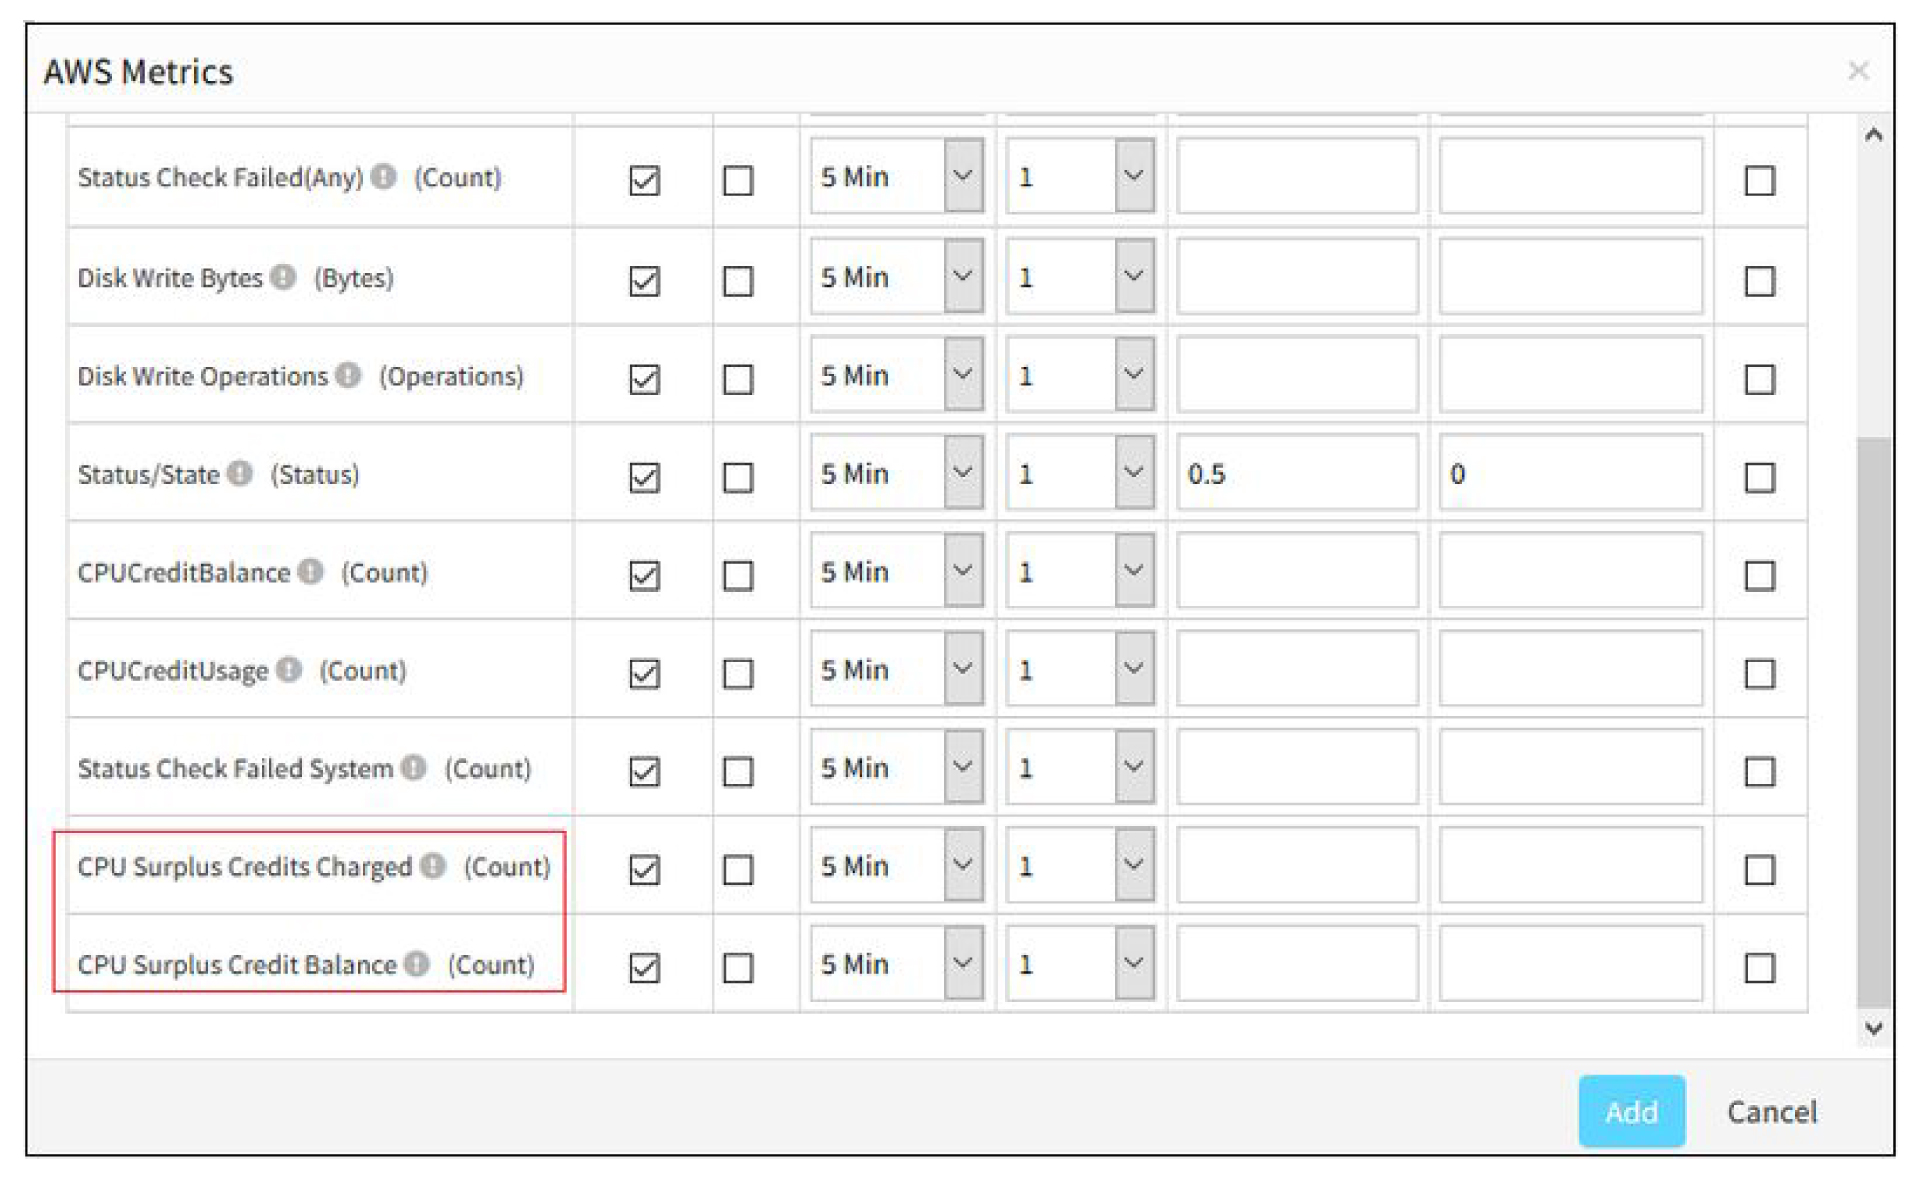Image resolution: width=1920 pixels, height=1177 pixels.
Task: Click the CPUCreditBalance info icon
Action: click(x=310, y=571)
